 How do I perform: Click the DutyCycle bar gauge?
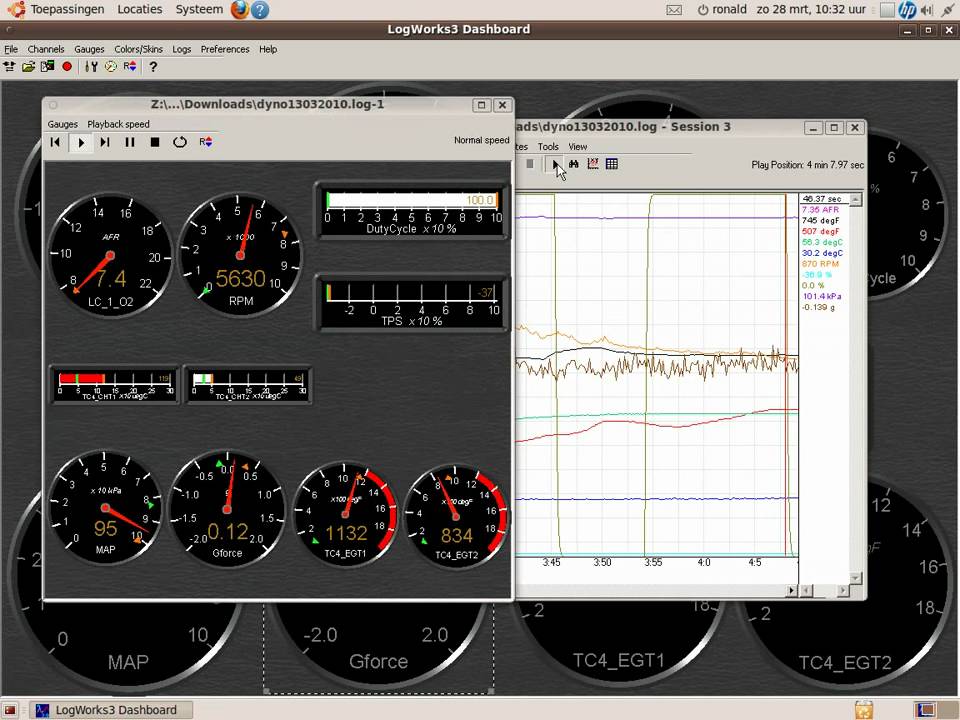[x=411, y=211]
